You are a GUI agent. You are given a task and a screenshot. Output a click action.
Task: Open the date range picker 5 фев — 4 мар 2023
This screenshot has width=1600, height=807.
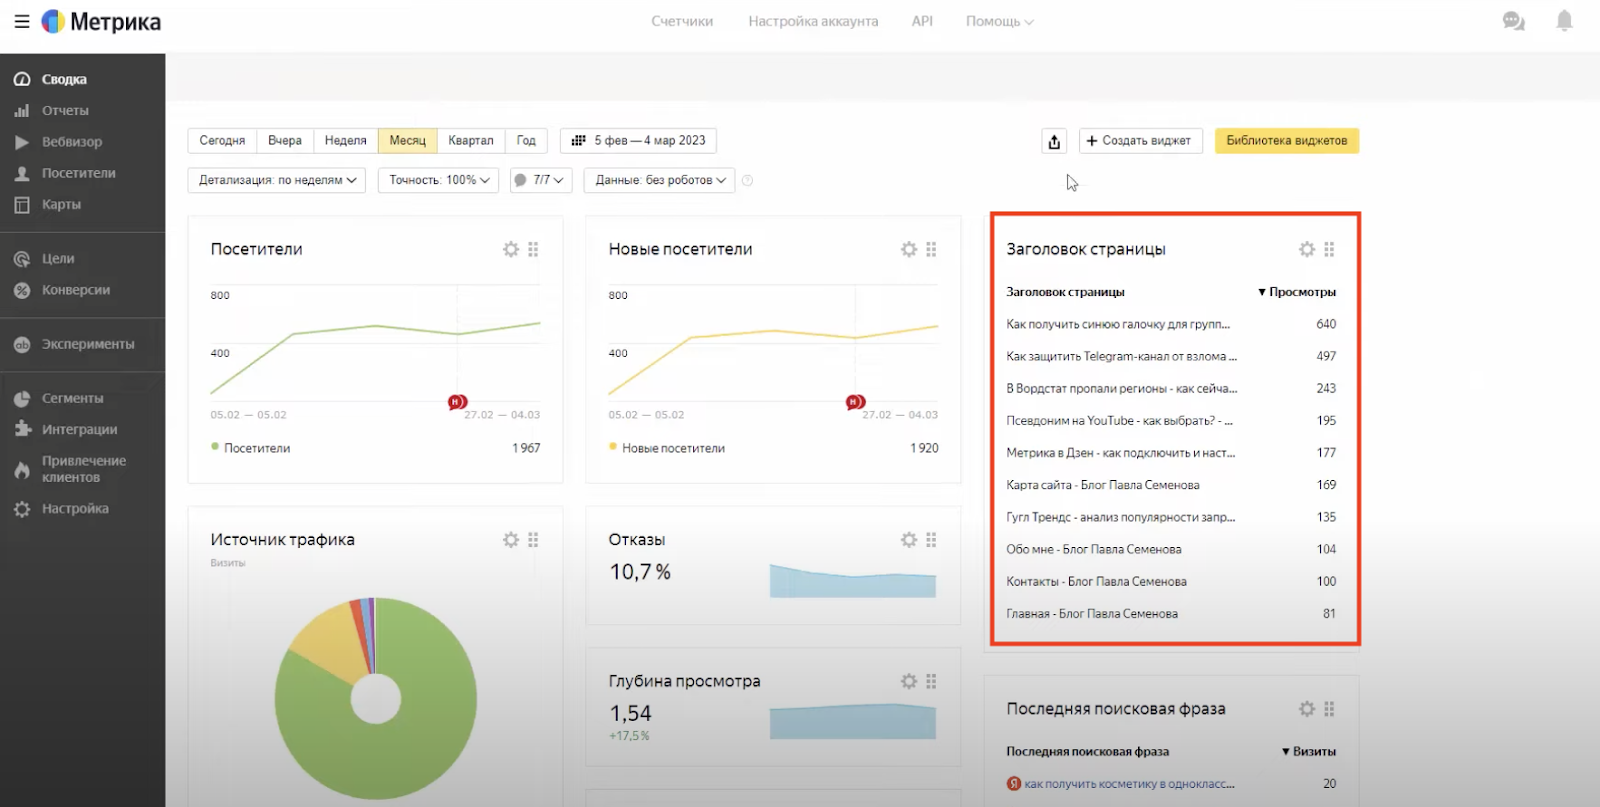click(x=638, y=141)
